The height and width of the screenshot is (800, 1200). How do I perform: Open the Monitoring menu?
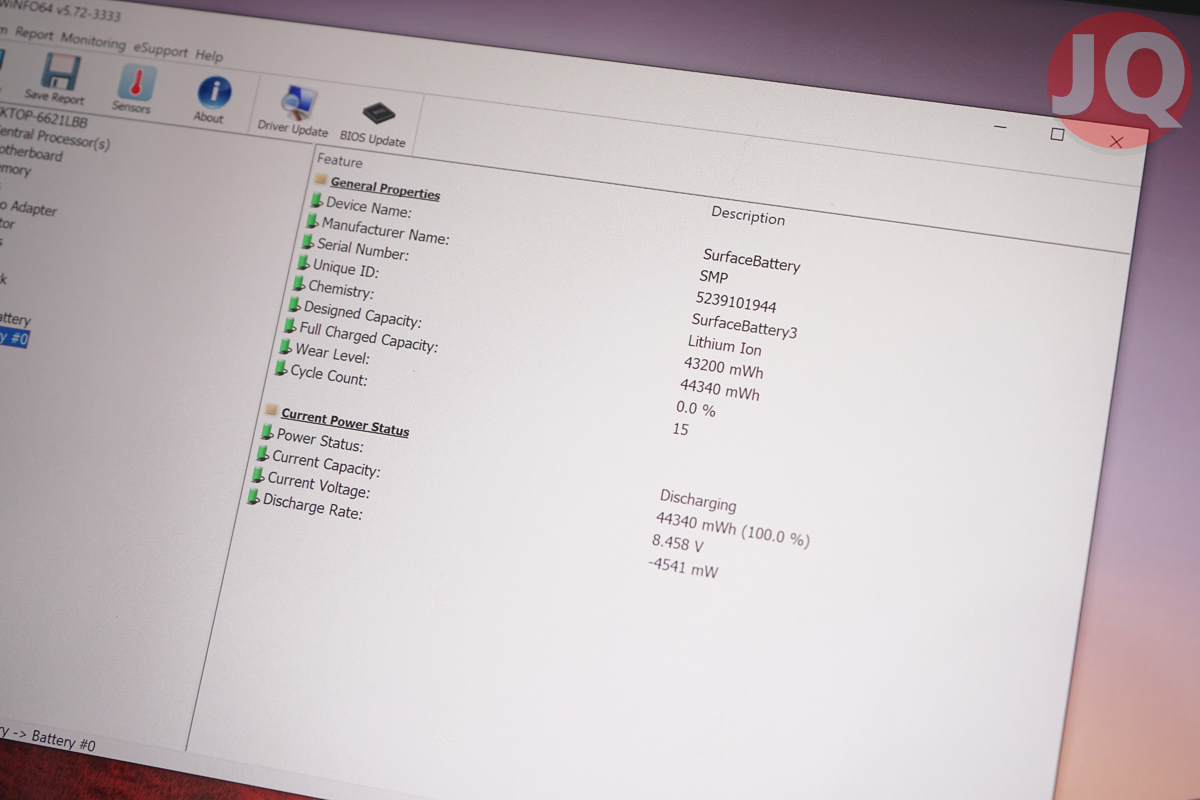point(93,41)
